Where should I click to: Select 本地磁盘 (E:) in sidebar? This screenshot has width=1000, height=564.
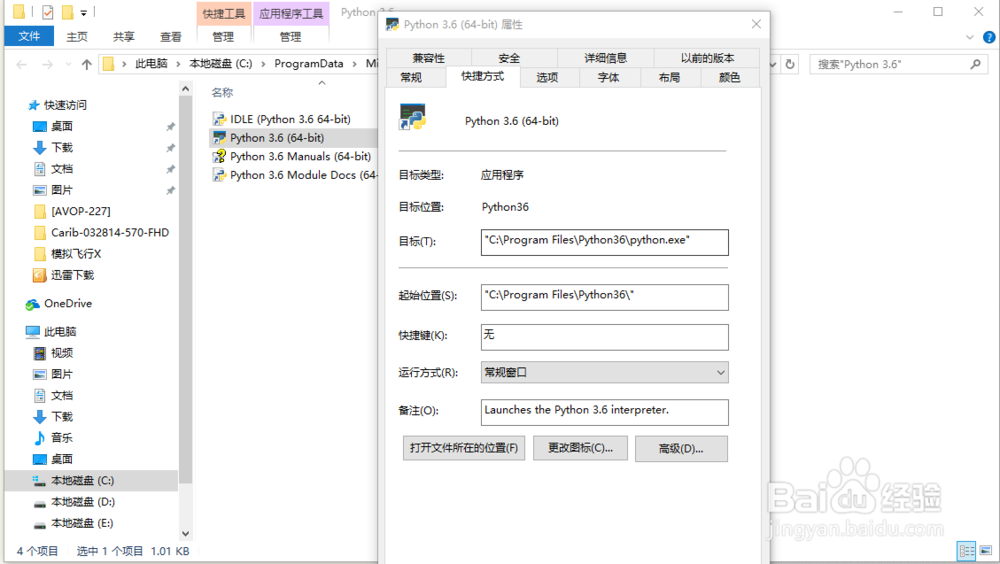point(82,523)
